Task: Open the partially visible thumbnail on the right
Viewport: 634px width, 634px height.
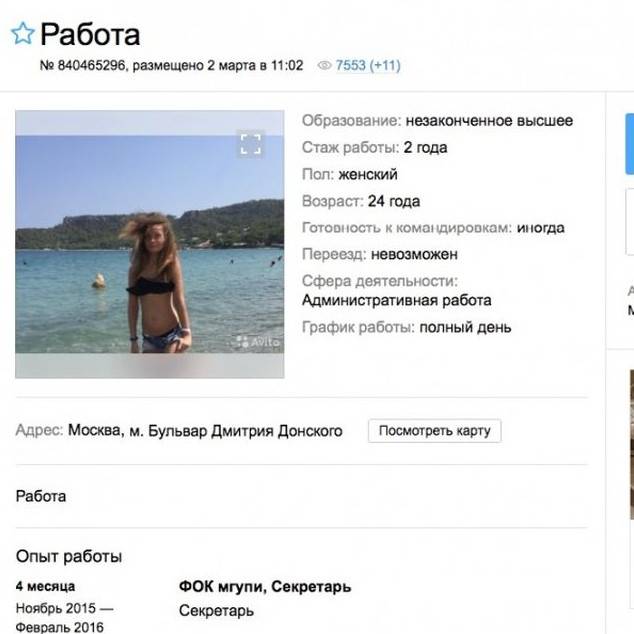Action: pyautogui.click(x=630, y=450)
